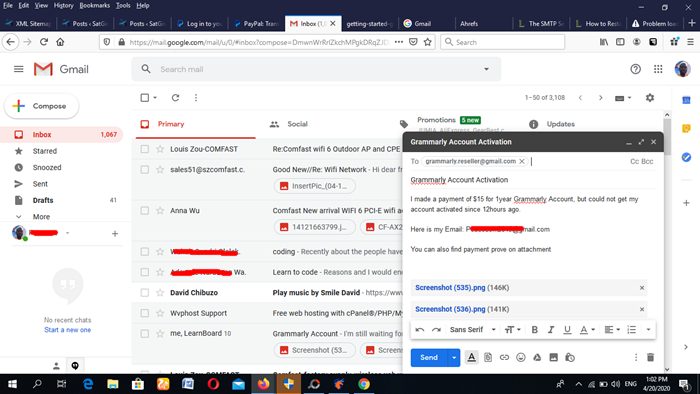Bookmark this page star icon in address bar
Viewport: 700px width, 394px height.
point(427,42)
